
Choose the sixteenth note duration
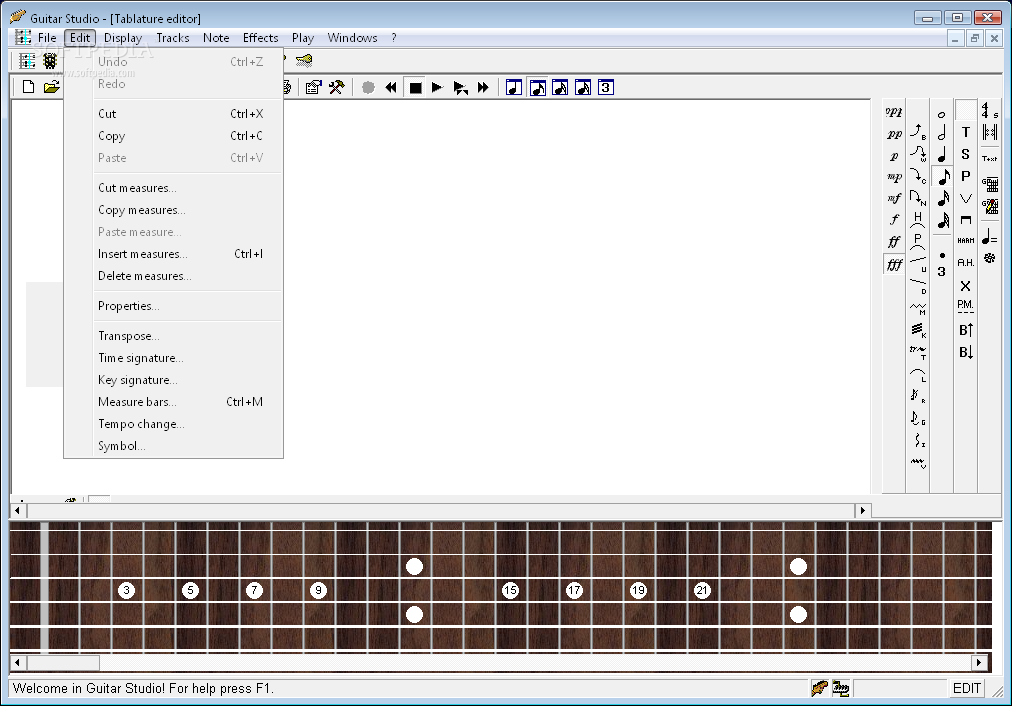(943, 198)
